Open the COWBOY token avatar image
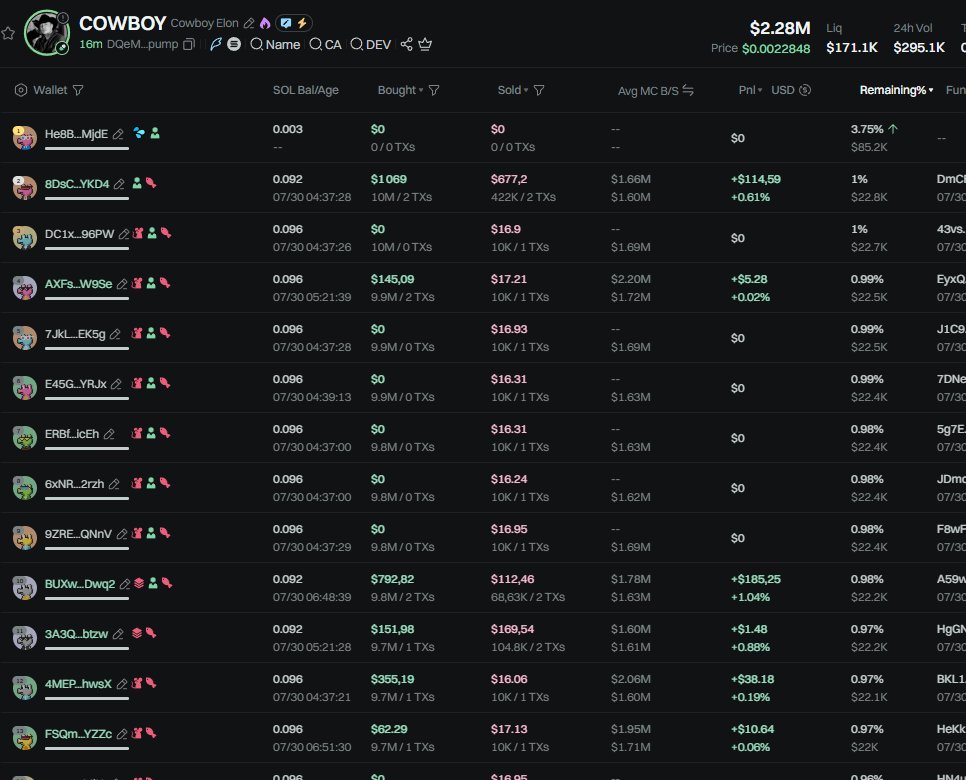The height and width of the screenshot is (780, 966). 47,33
